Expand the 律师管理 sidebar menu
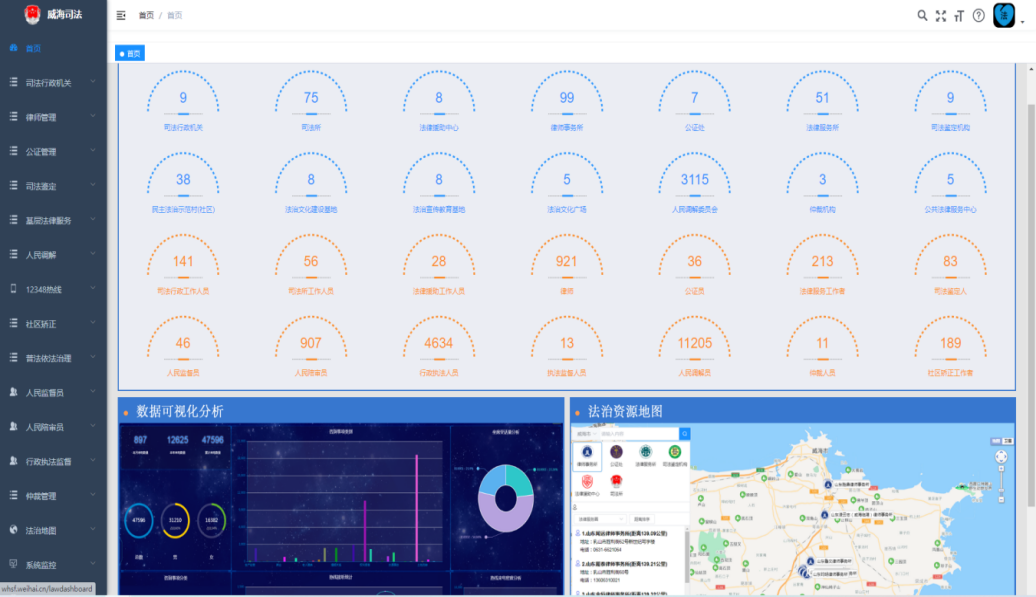 tap(53, 117)
